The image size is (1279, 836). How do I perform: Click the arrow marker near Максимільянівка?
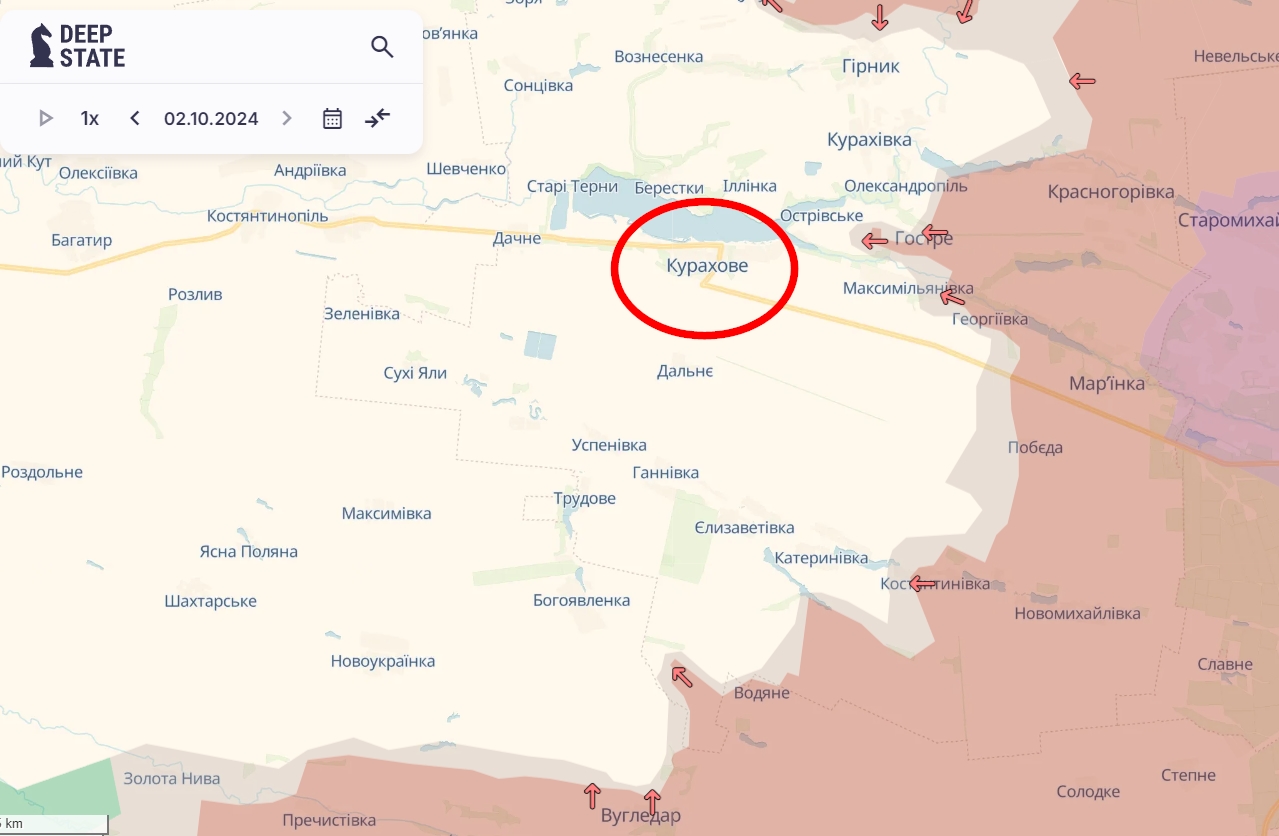[953, 296]
